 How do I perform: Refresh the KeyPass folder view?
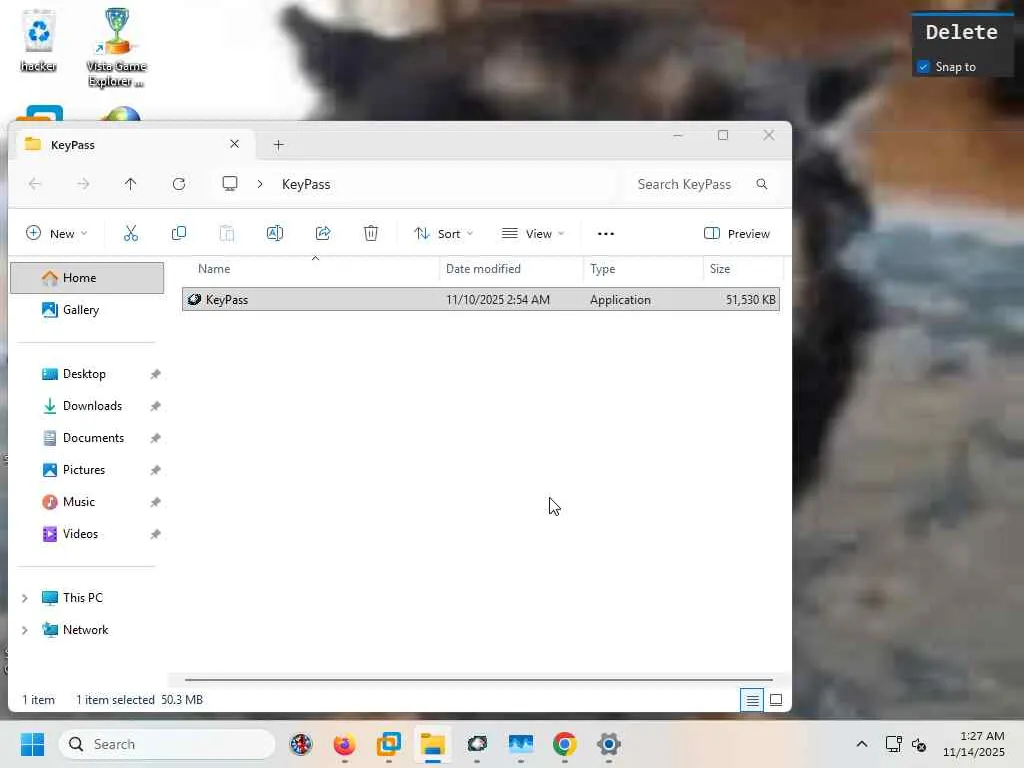179,184
